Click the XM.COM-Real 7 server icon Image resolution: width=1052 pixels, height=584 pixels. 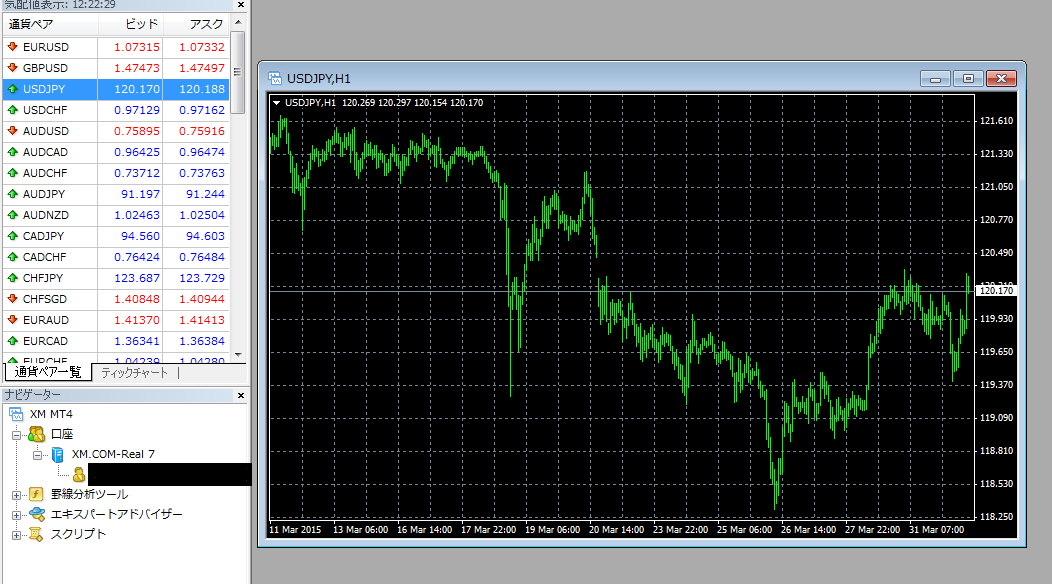(57, 454)
